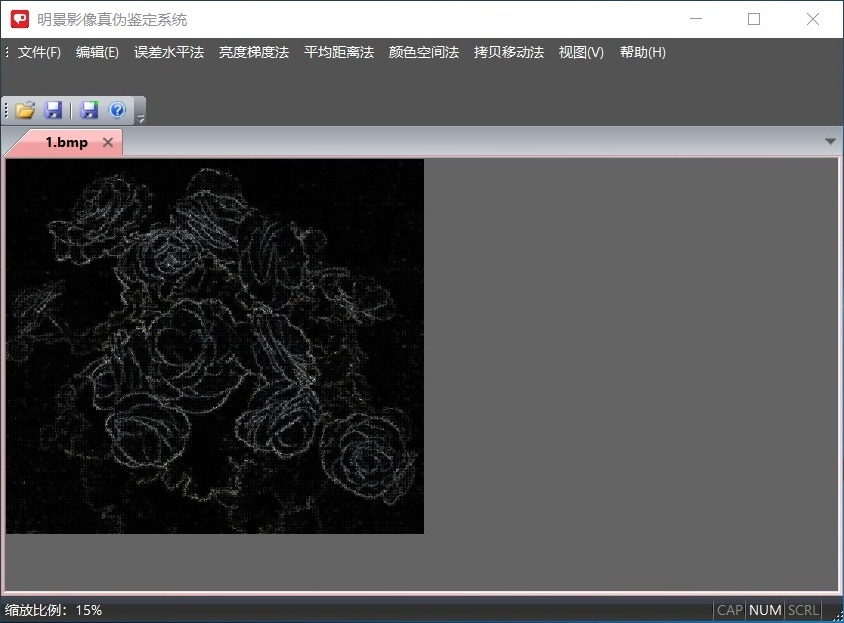The width and height of the screenshot is (844, 623).
Task: Save the current image with the Save icon
Action: click(x=54, y=110)
